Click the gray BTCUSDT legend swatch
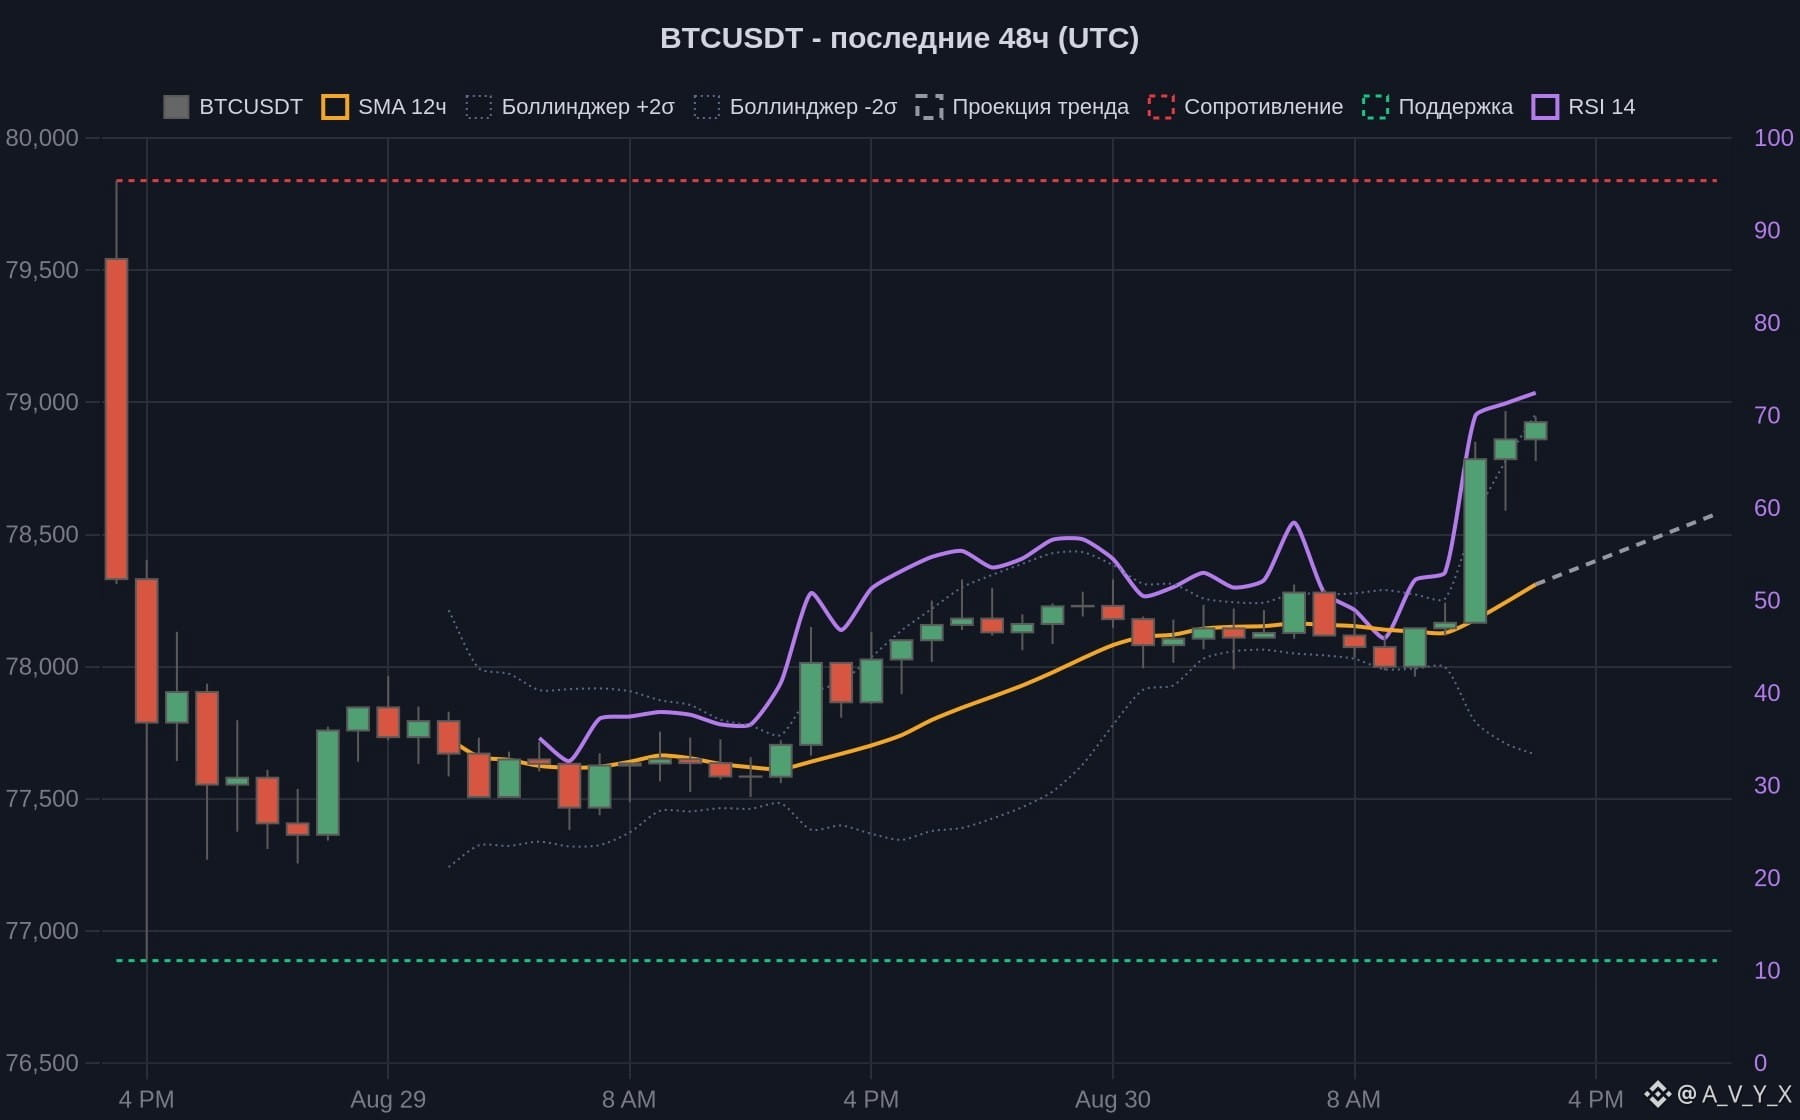Image resolution: width=1800 pixels, height=1120 pixels. [x=176, y=107]
